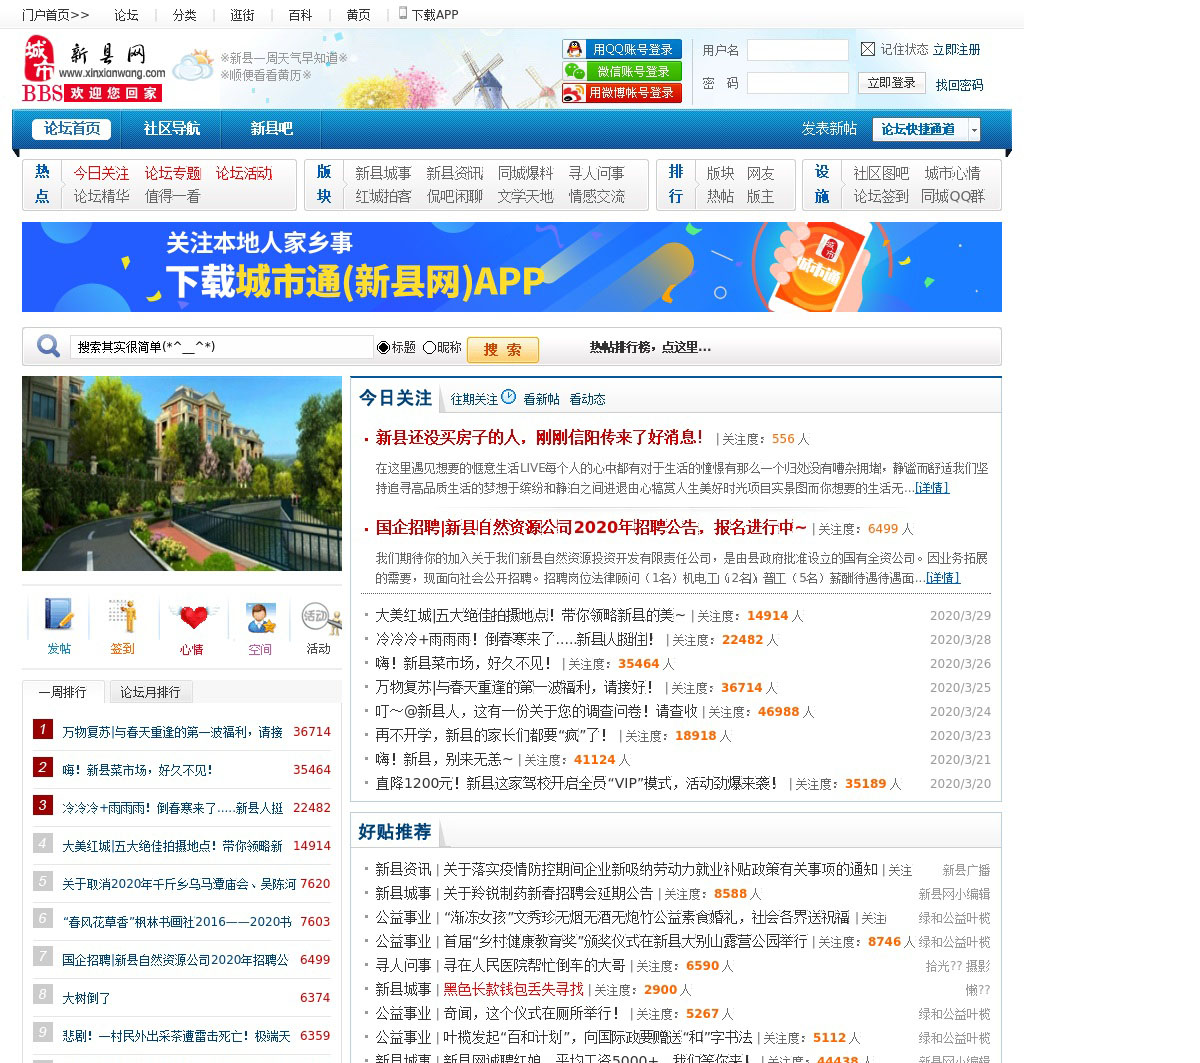
Task: Open the 社区图吧 link
Action: pos(881,173)
